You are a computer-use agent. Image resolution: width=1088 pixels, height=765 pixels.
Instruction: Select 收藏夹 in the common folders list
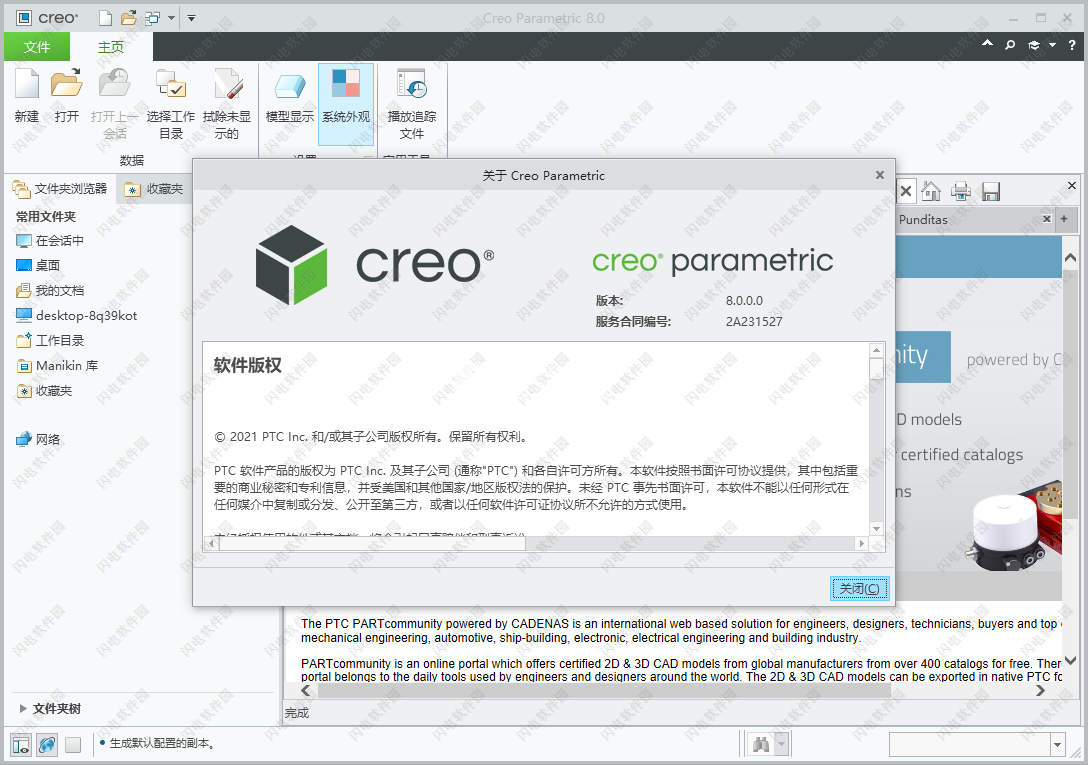44,391
